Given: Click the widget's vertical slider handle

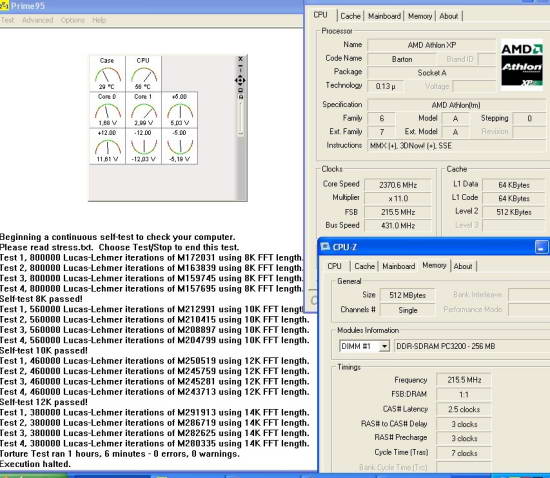Looking at the screenshot, I should (x=240, y=133).
